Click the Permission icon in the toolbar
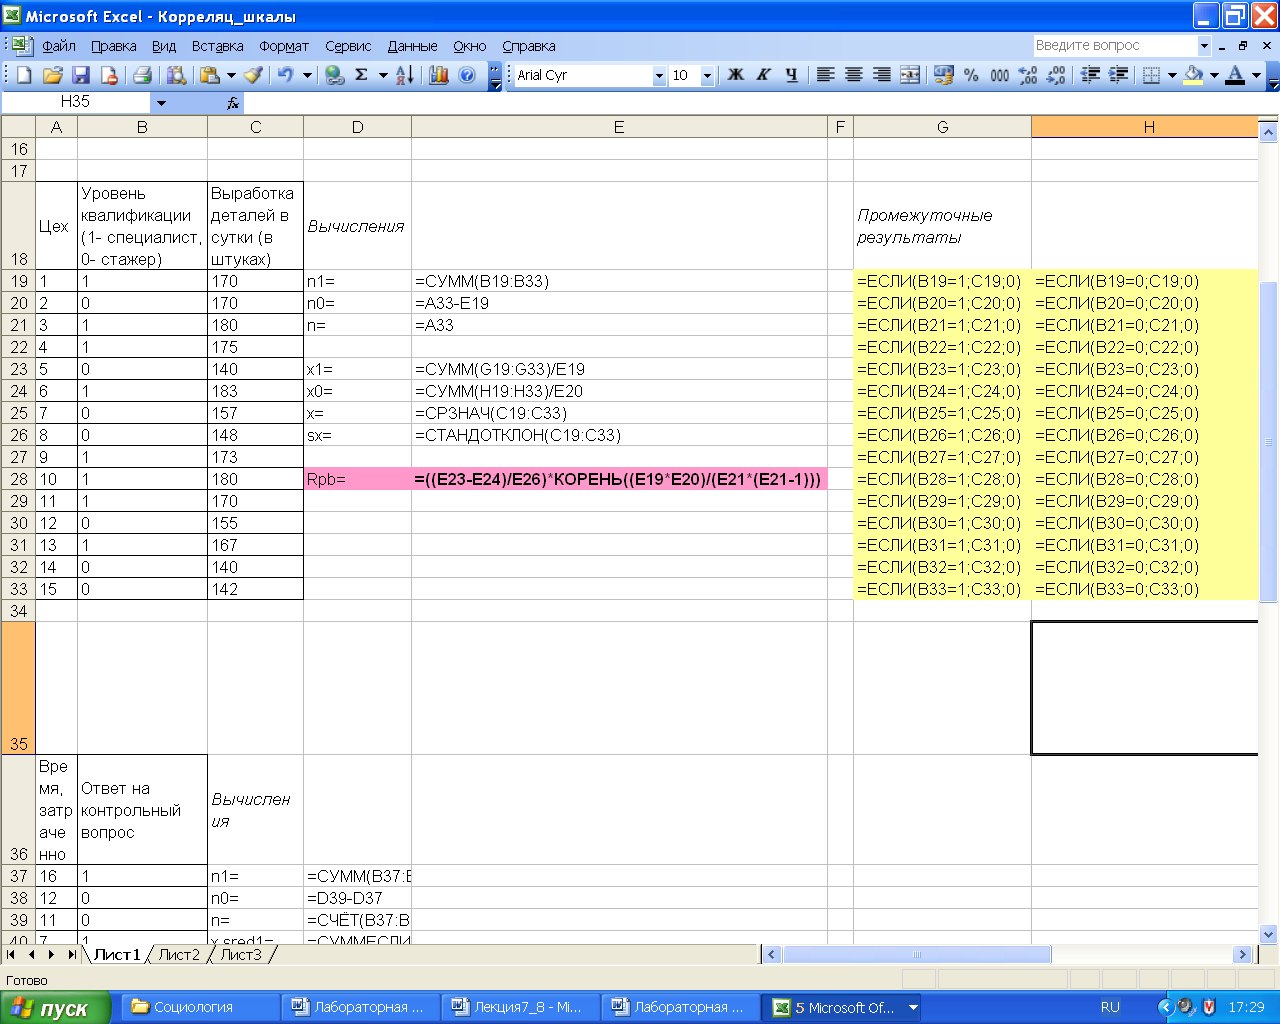This screenshot has width=1280, height=1024. point(109,75)
